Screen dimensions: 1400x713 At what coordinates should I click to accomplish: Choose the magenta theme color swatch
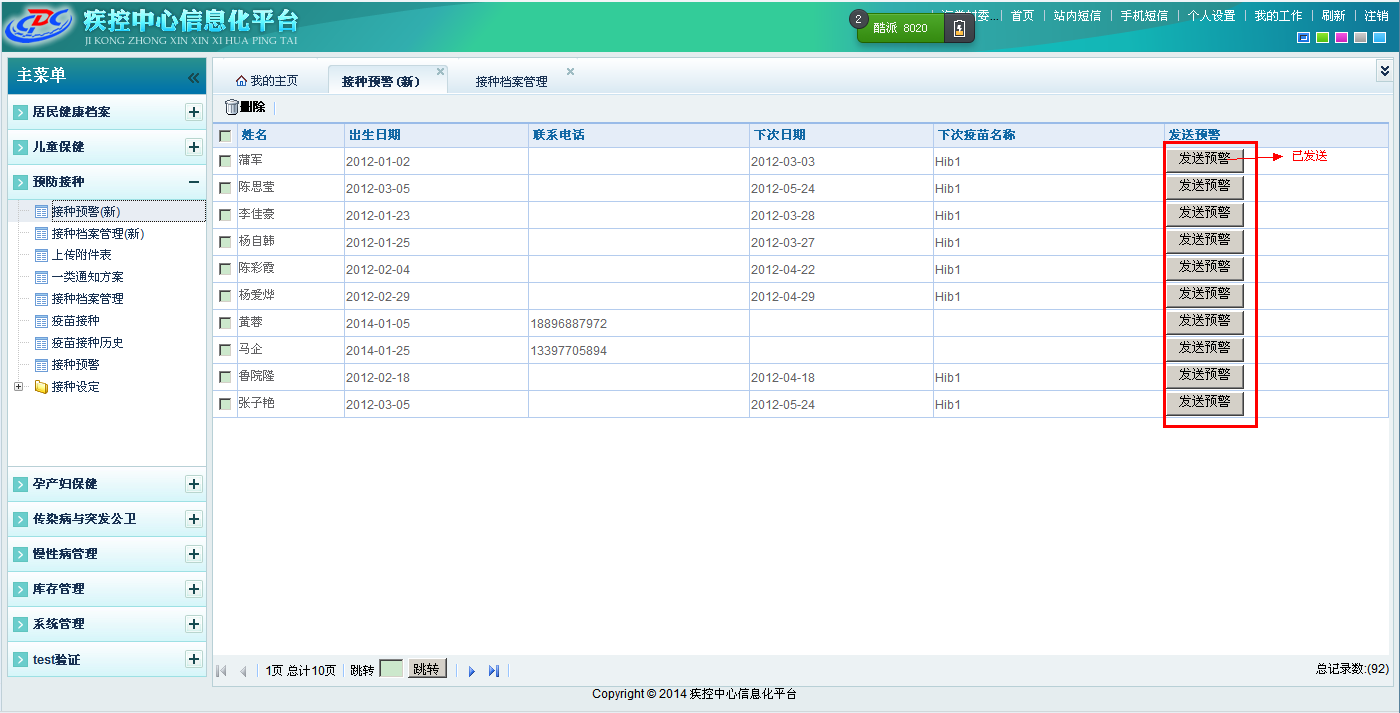click(1341, 38)
